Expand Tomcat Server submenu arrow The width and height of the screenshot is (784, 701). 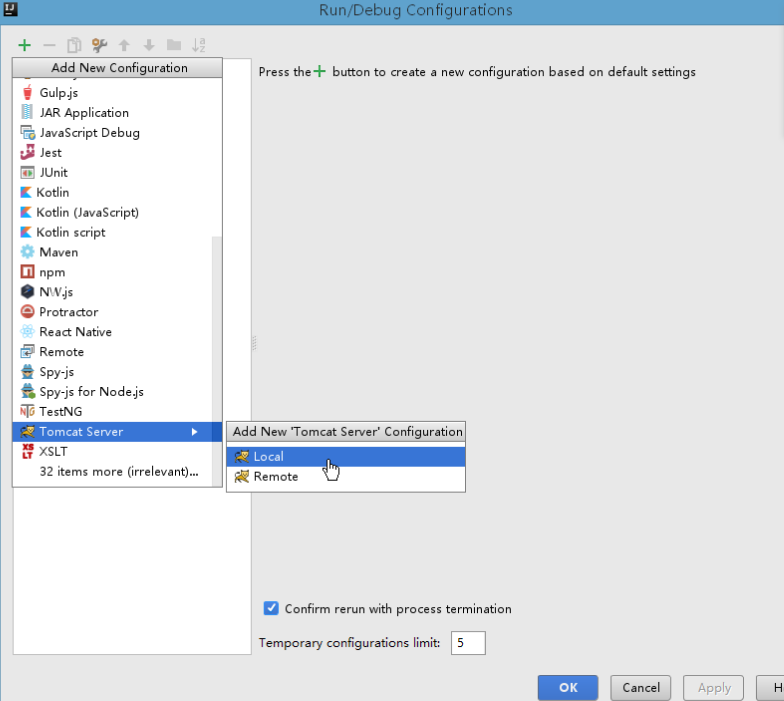click(x=194, y=432)
